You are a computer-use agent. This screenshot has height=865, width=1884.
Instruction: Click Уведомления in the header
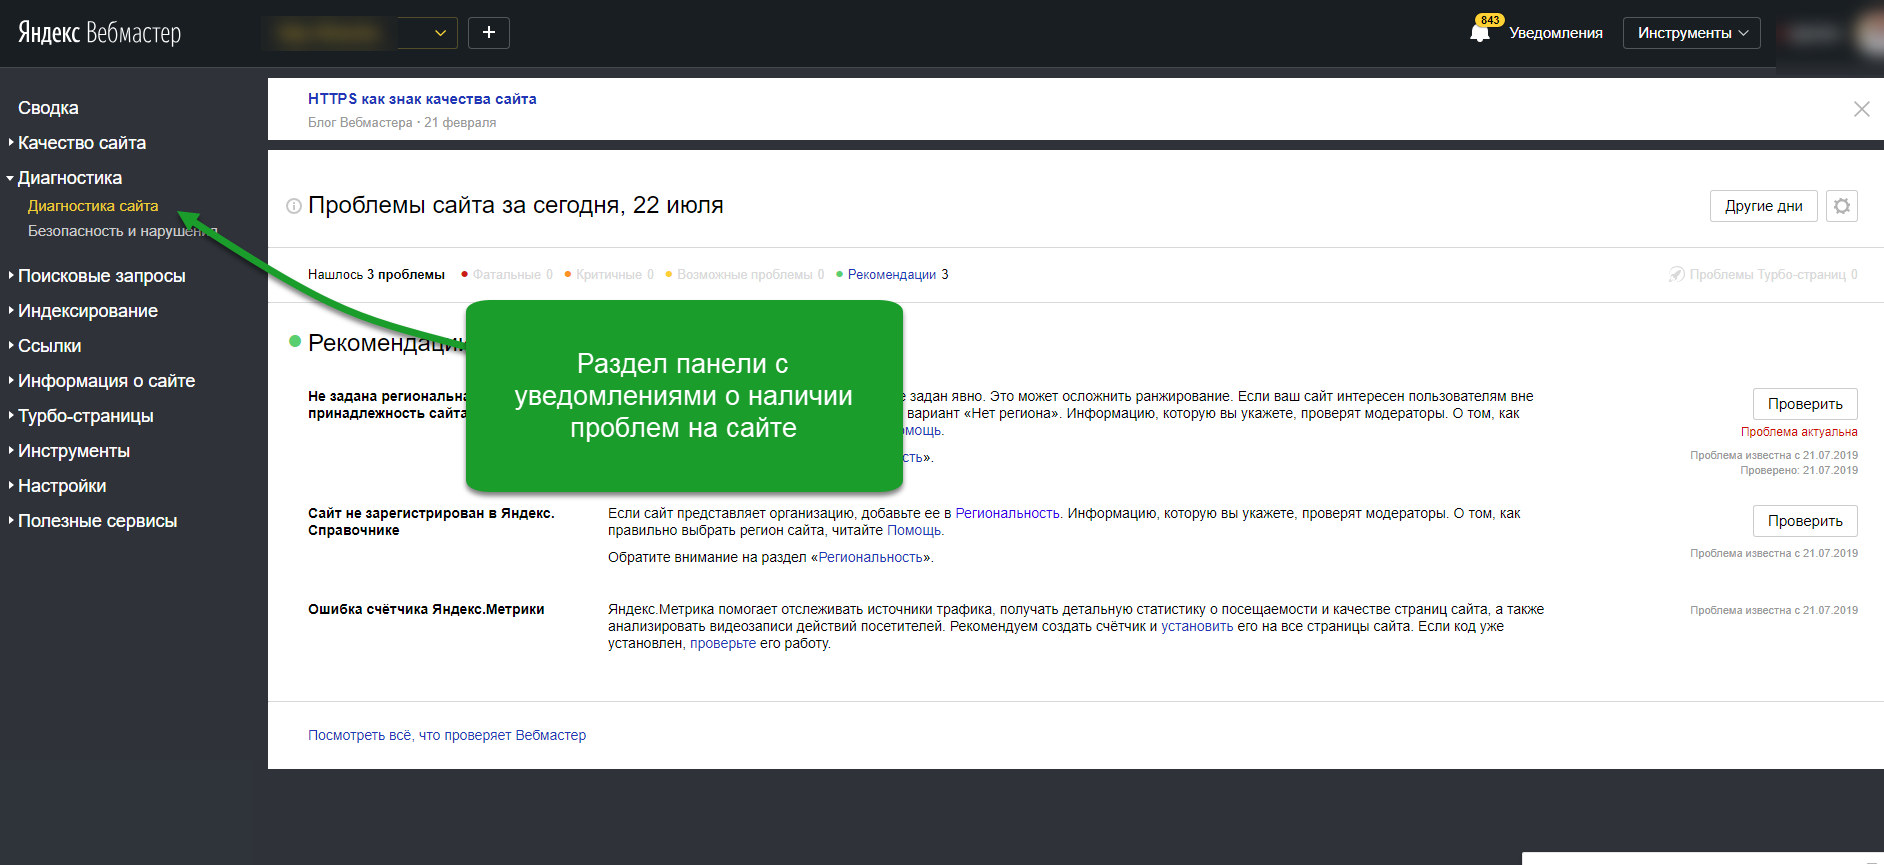(1556, 33)
